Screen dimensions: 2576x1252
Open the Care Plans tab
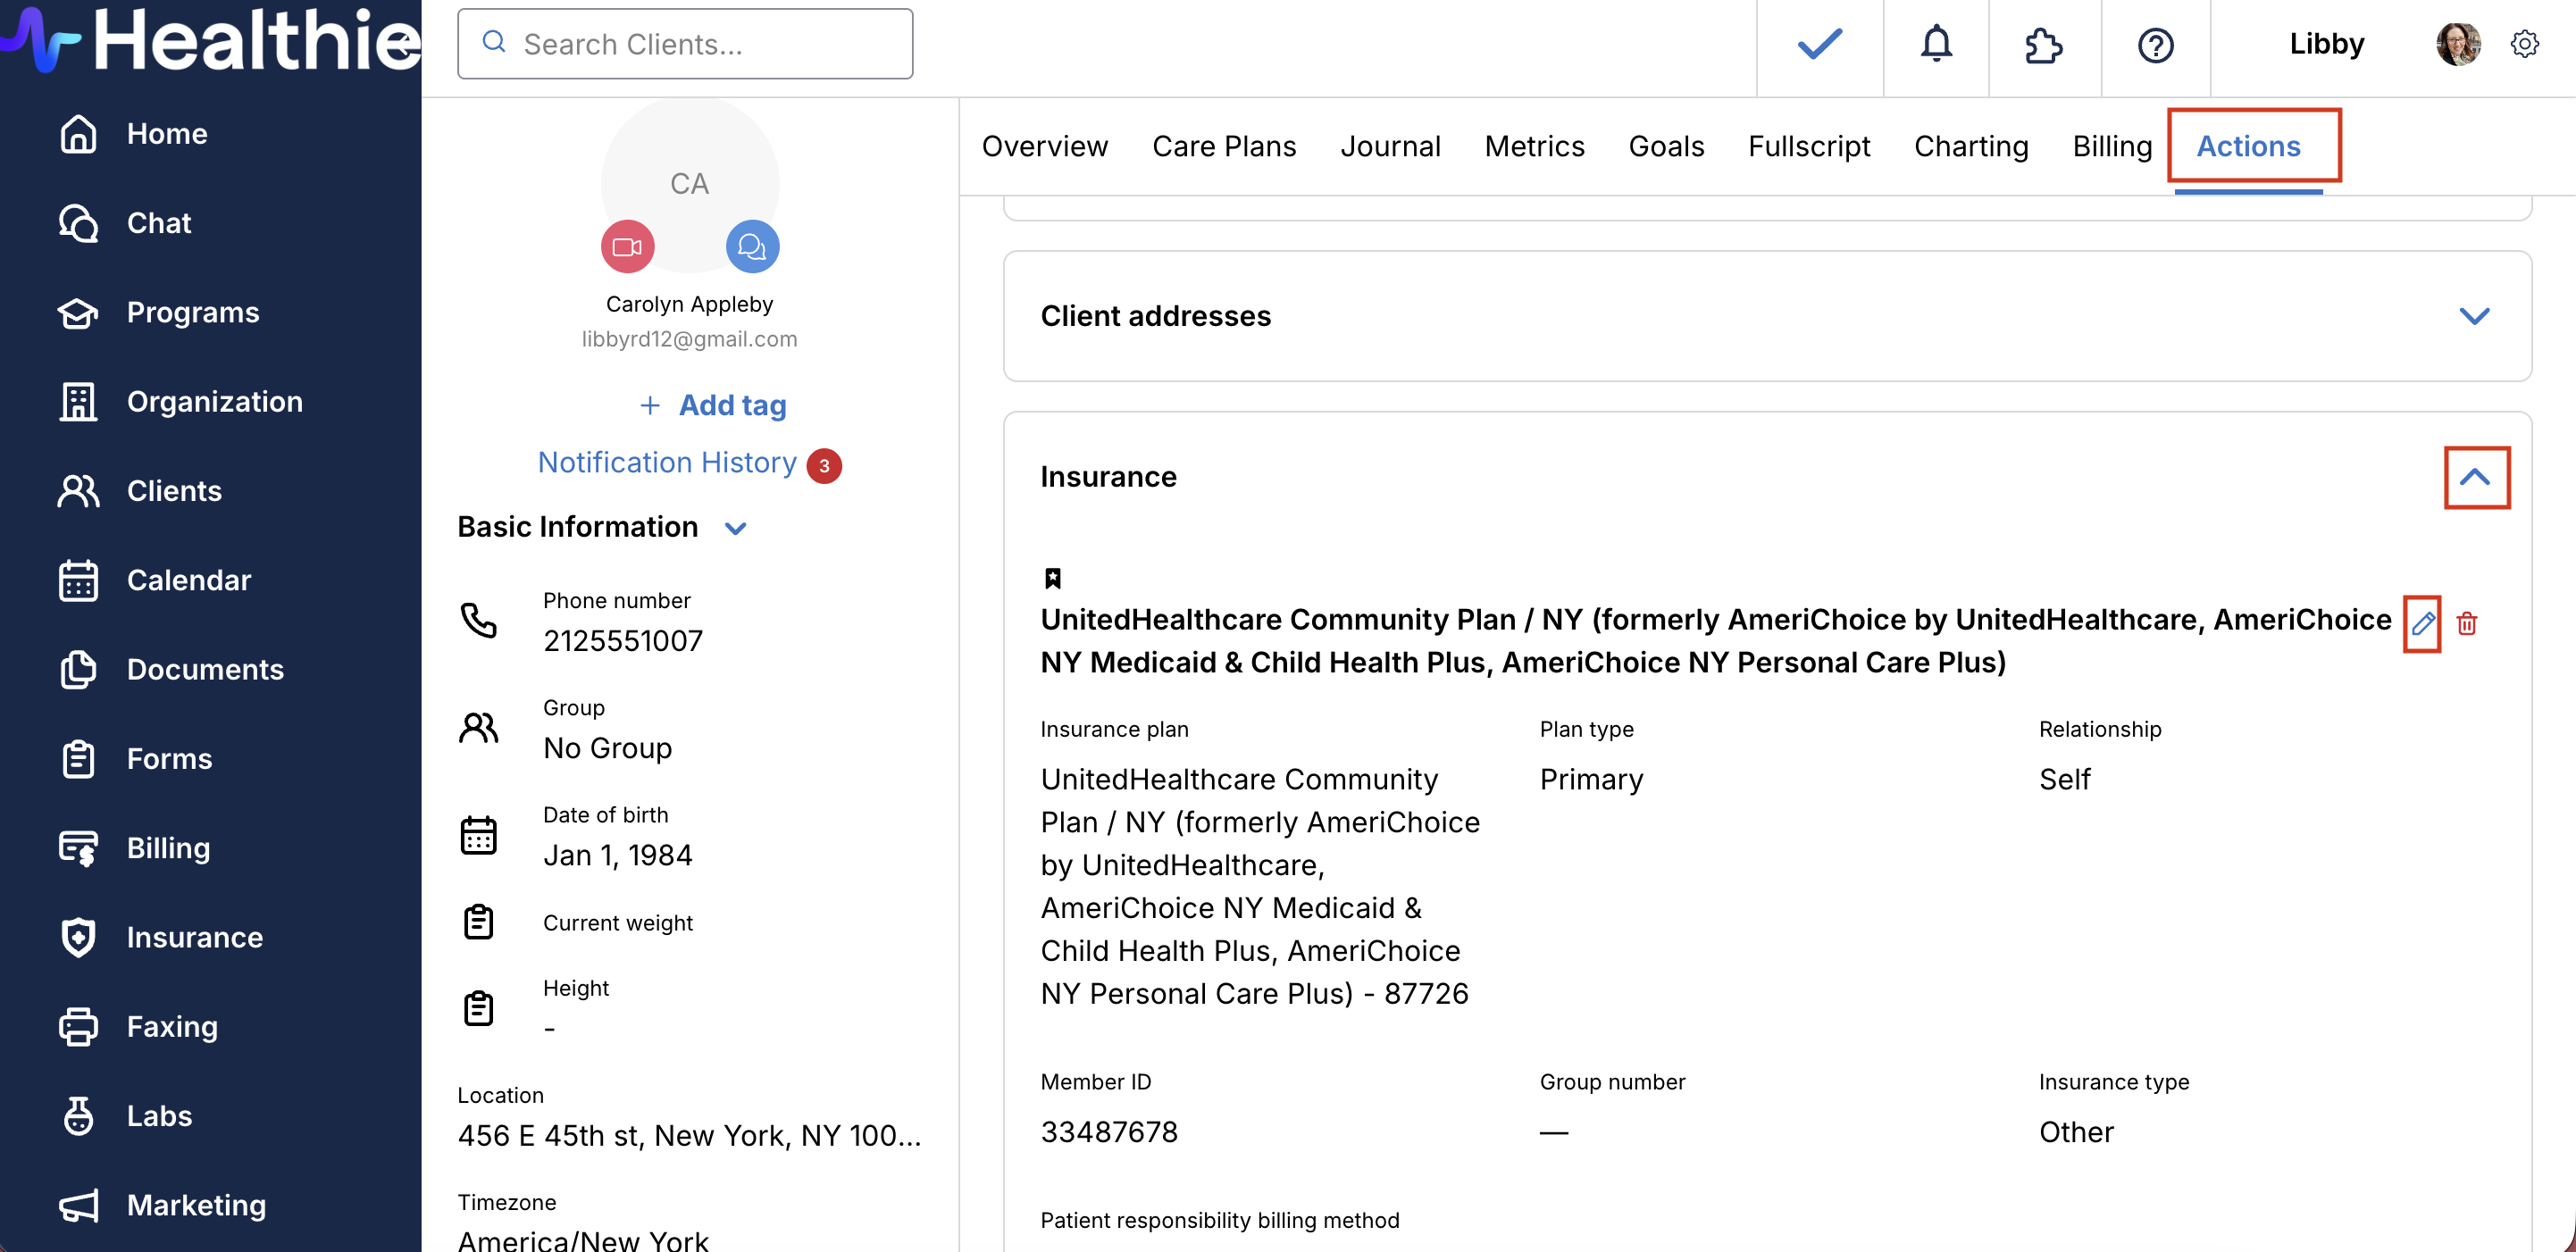click(1223, 146)
